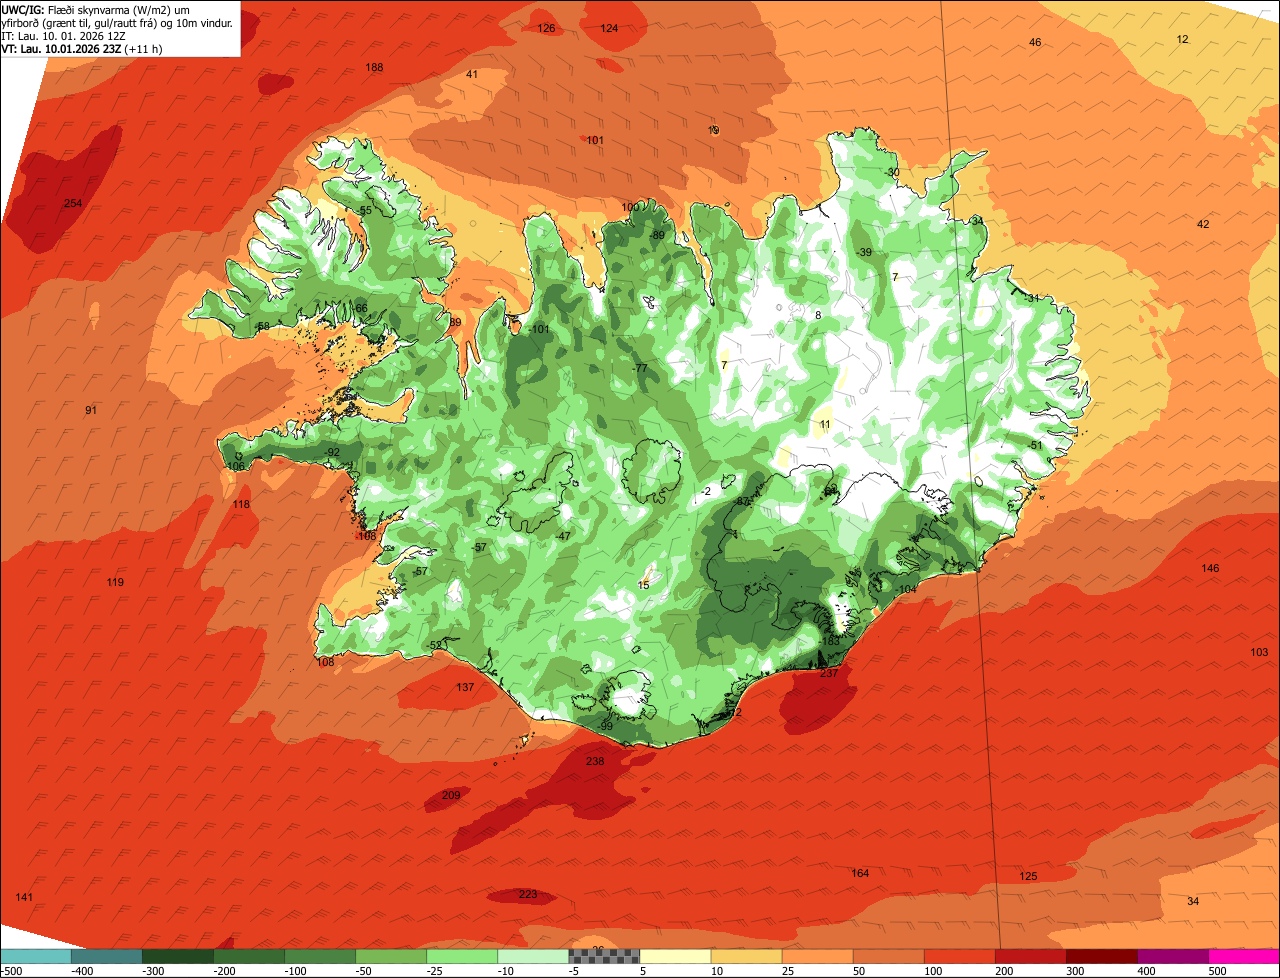
Task: Click the 209 value label
Action: pos(451,795)
